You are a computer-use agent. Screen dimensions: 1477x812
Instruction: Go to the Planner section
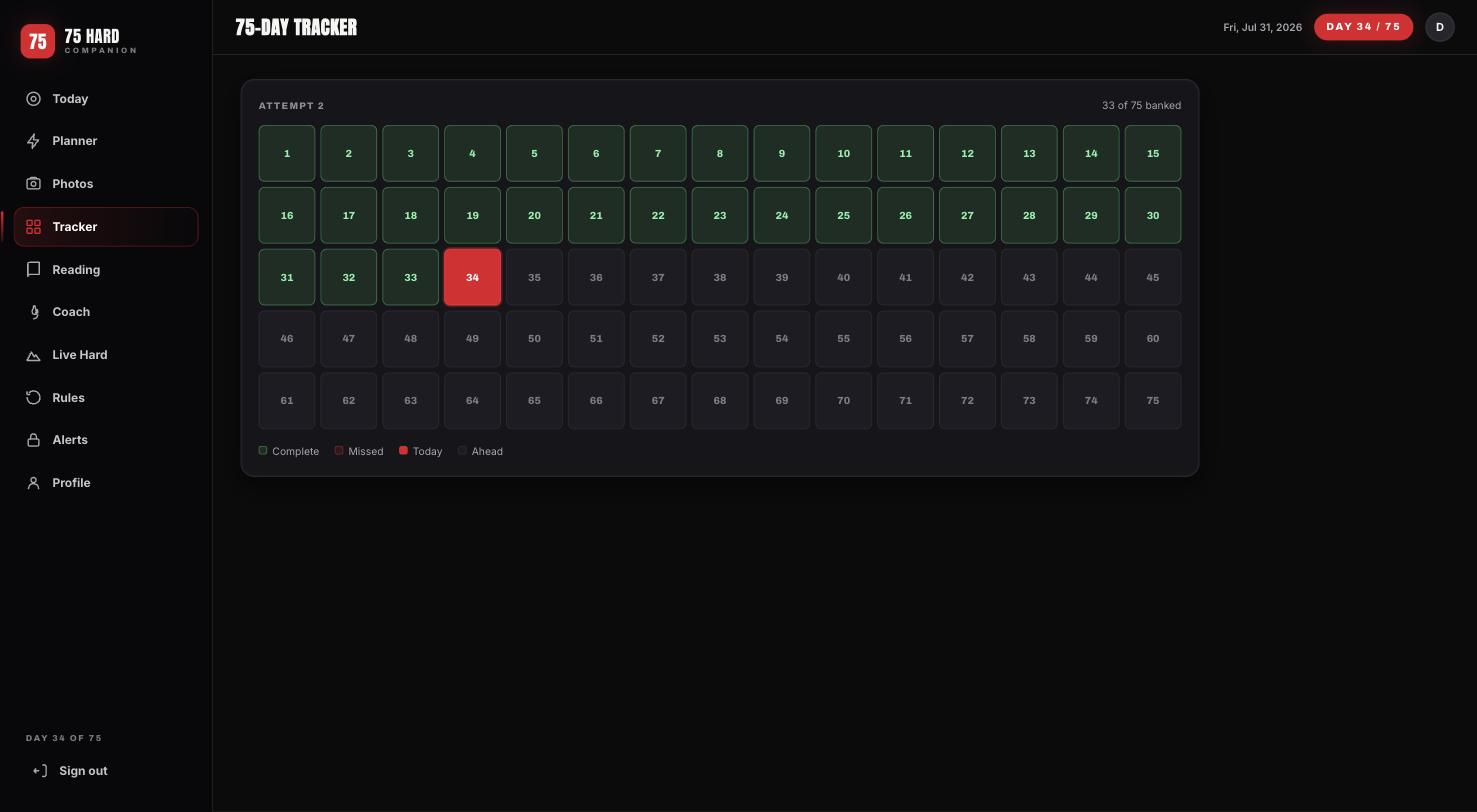point(106,141)
